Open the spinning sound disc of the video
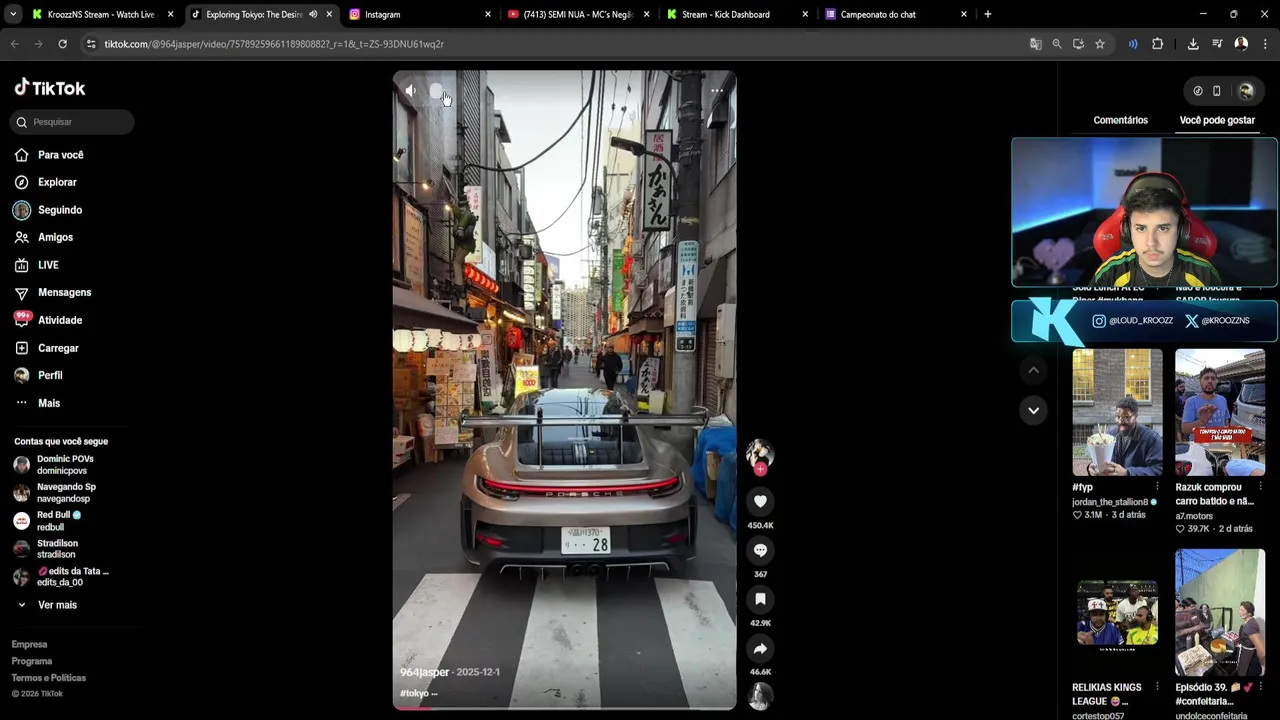Viewport: 1280px width, 720px height. pos(760,695)
